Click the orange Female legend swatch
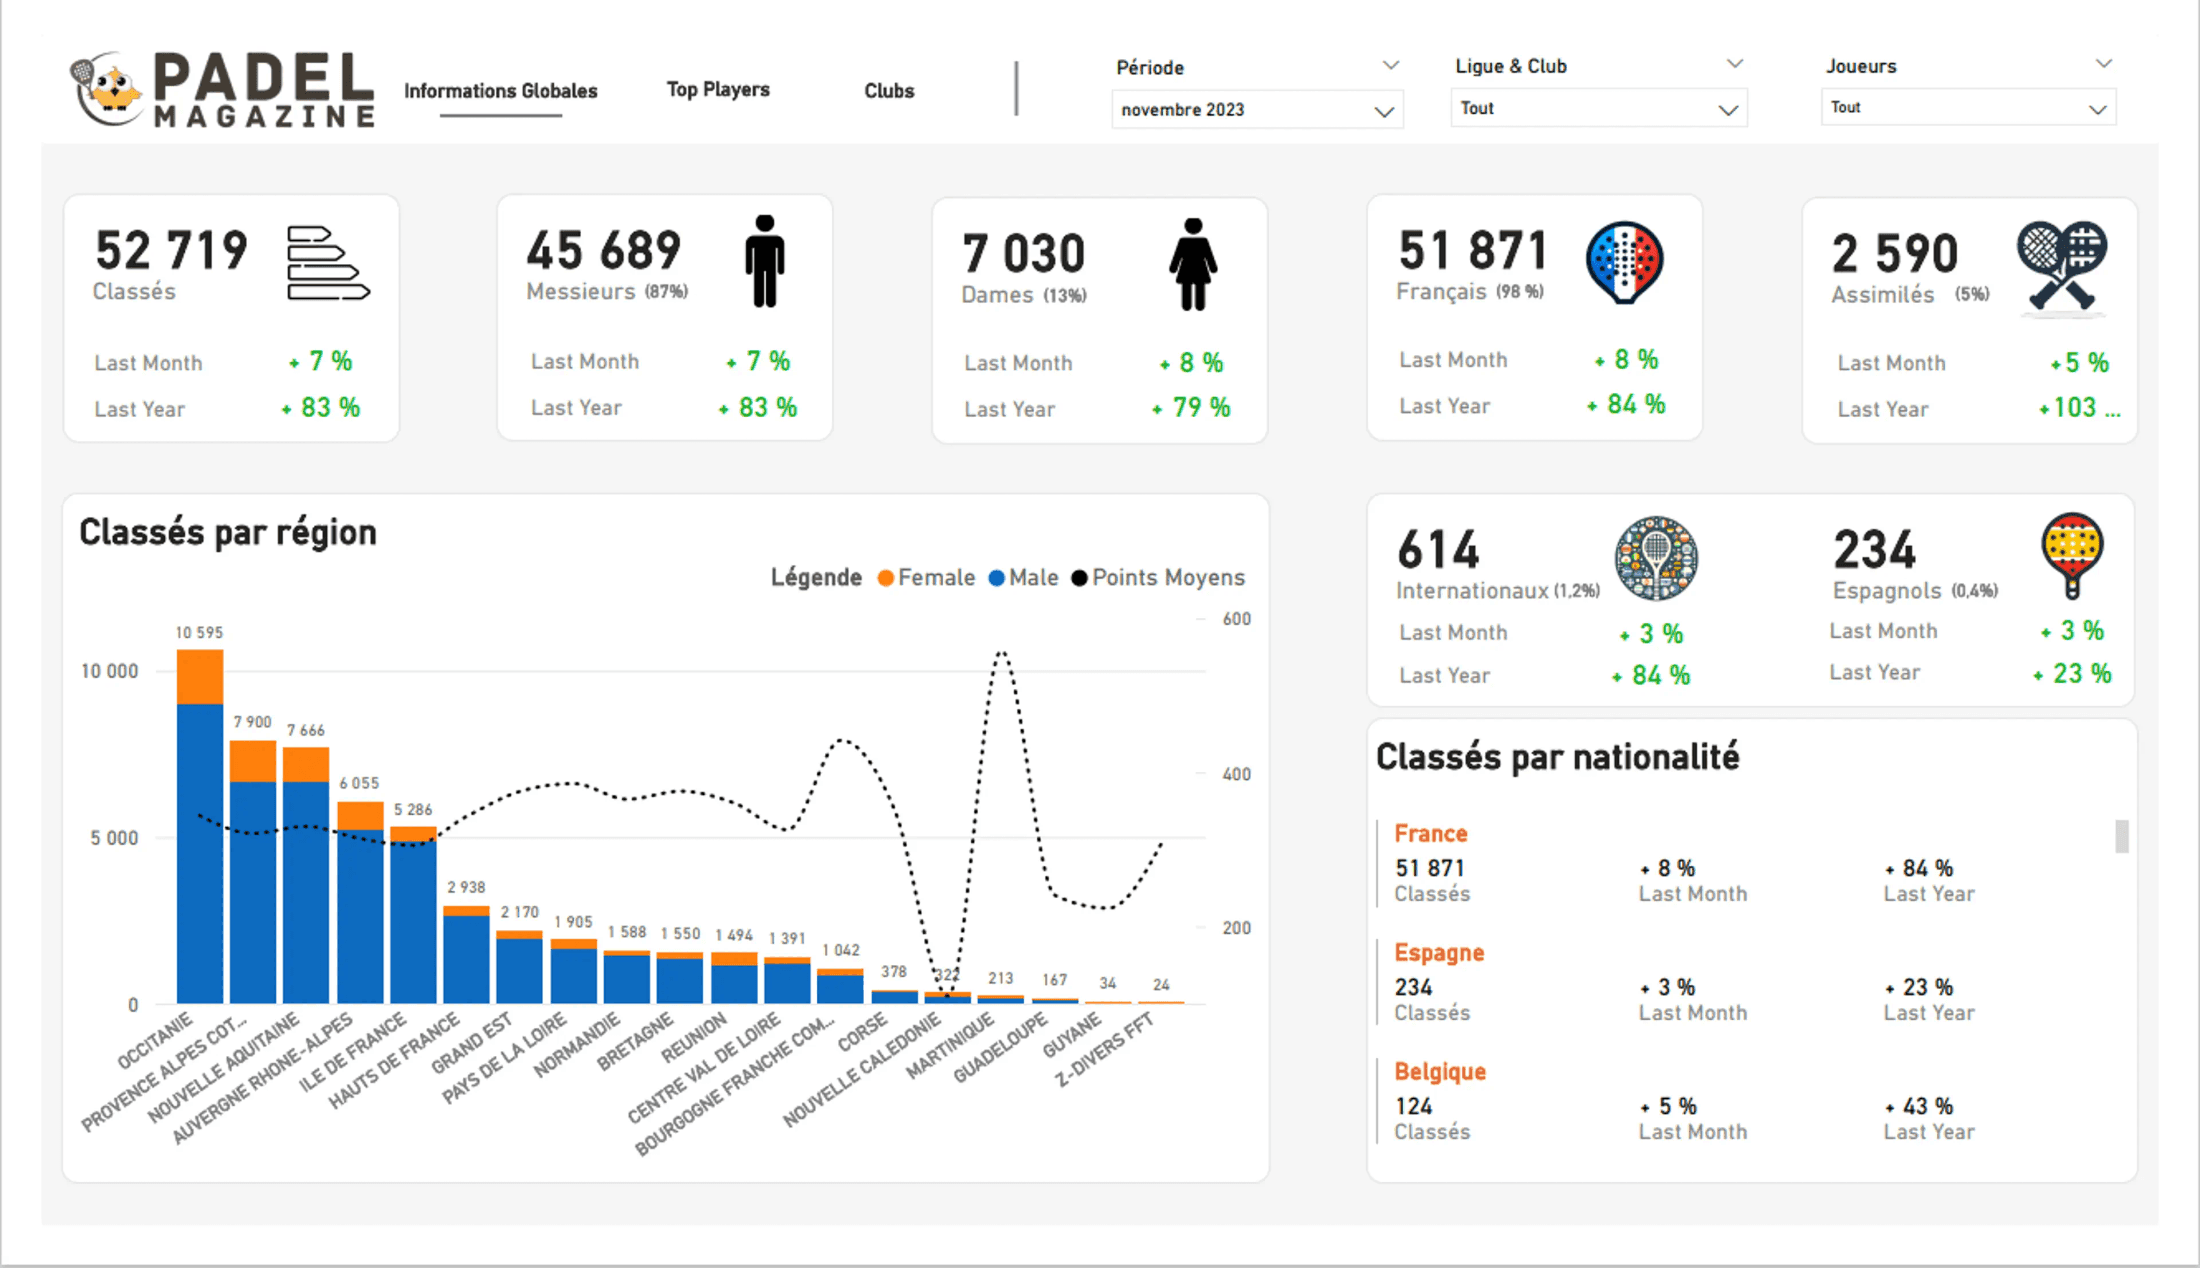The height and width of the screenshot is (1268, 2200). coord(885,578)
